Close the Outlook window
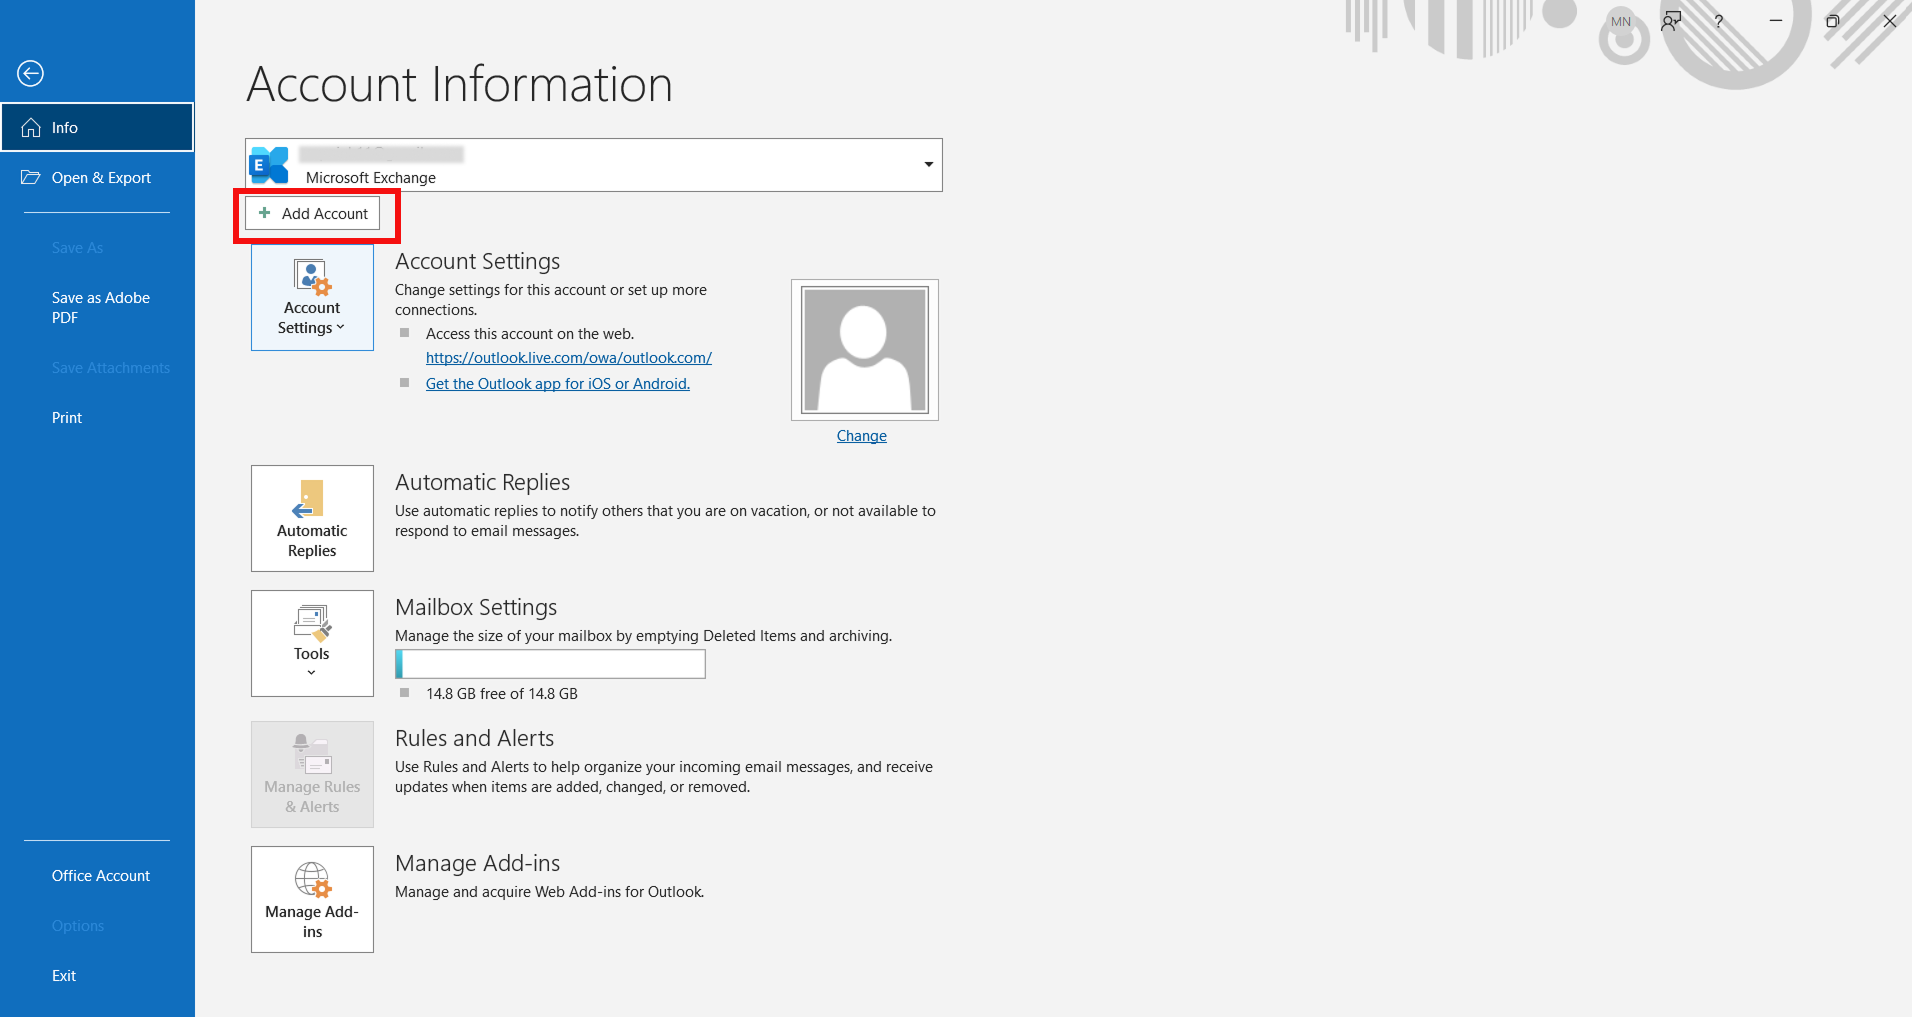 (1889, 21)
